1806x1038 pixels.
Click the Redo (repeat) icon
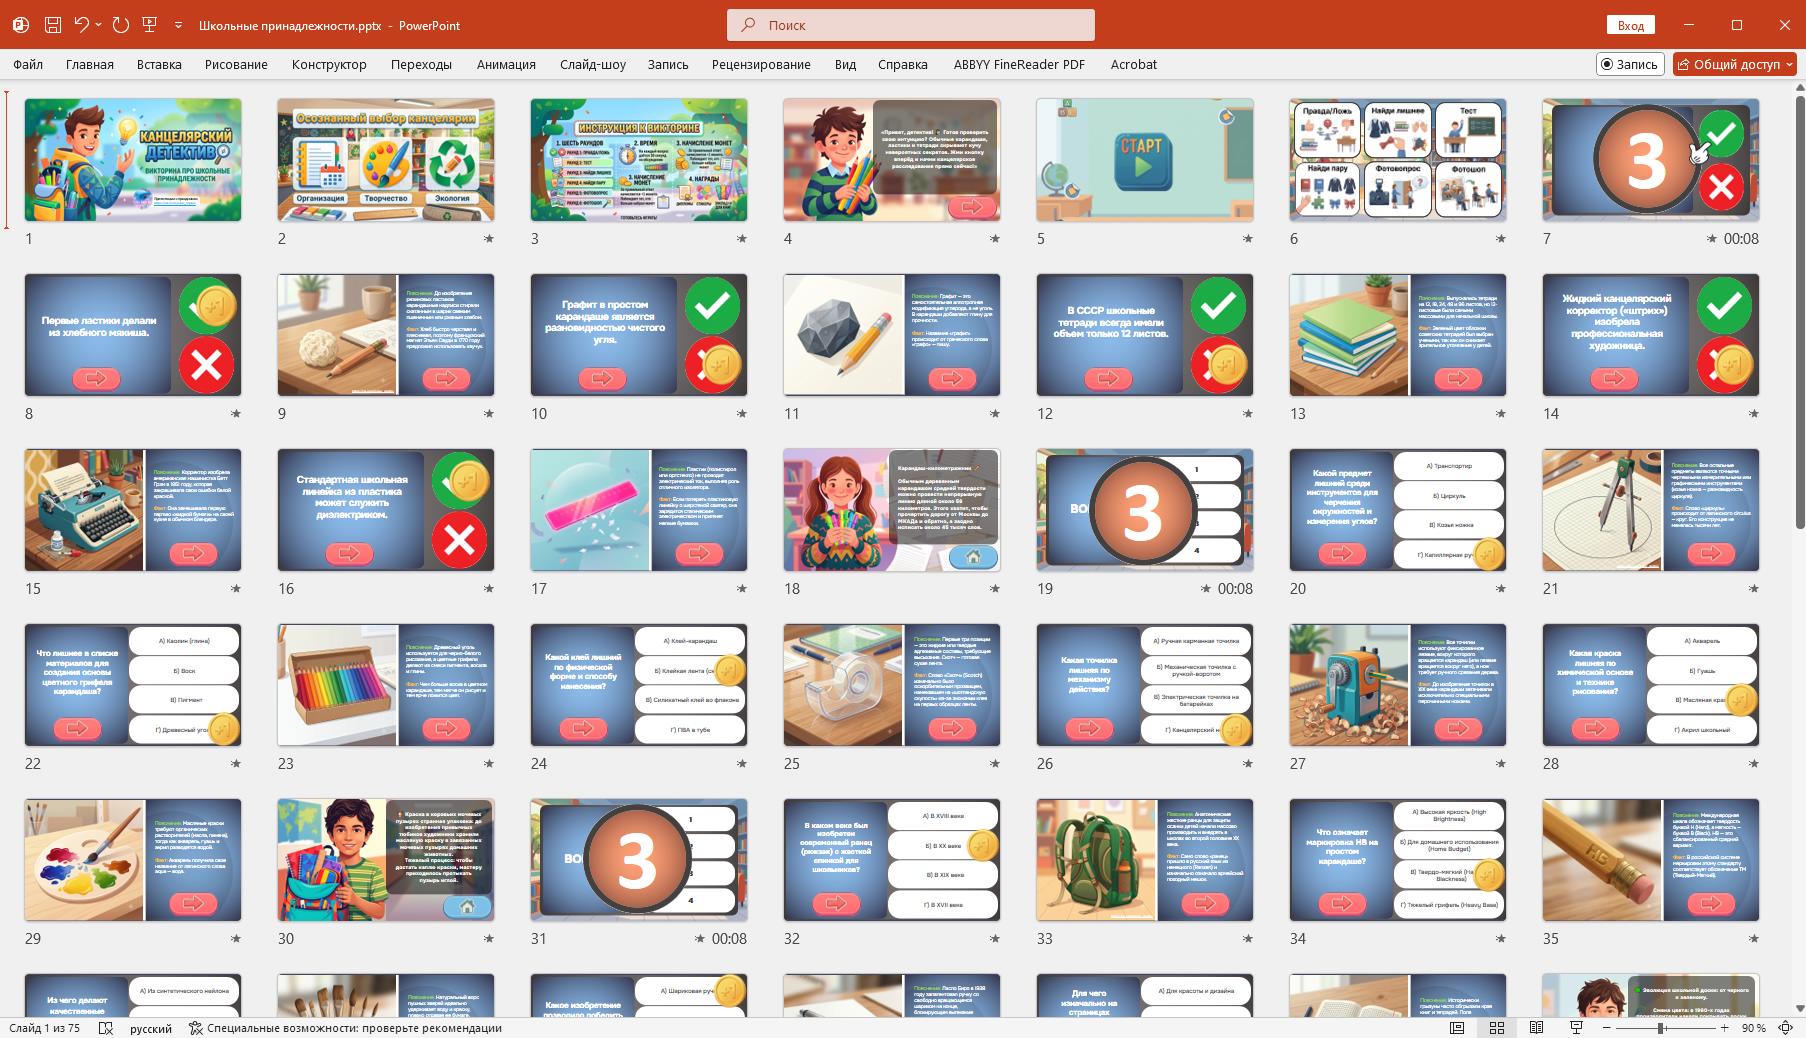tap(121, 25)
